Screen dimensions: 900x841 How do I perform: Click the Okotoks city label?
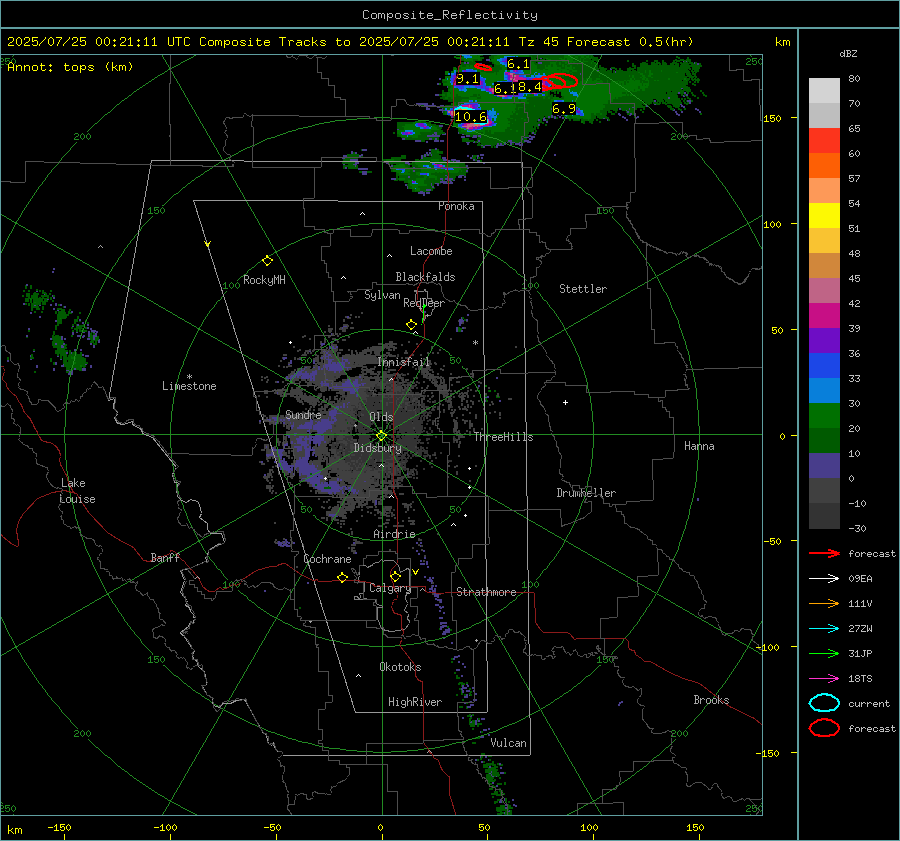pyautogui.click(x=400, y=667)
